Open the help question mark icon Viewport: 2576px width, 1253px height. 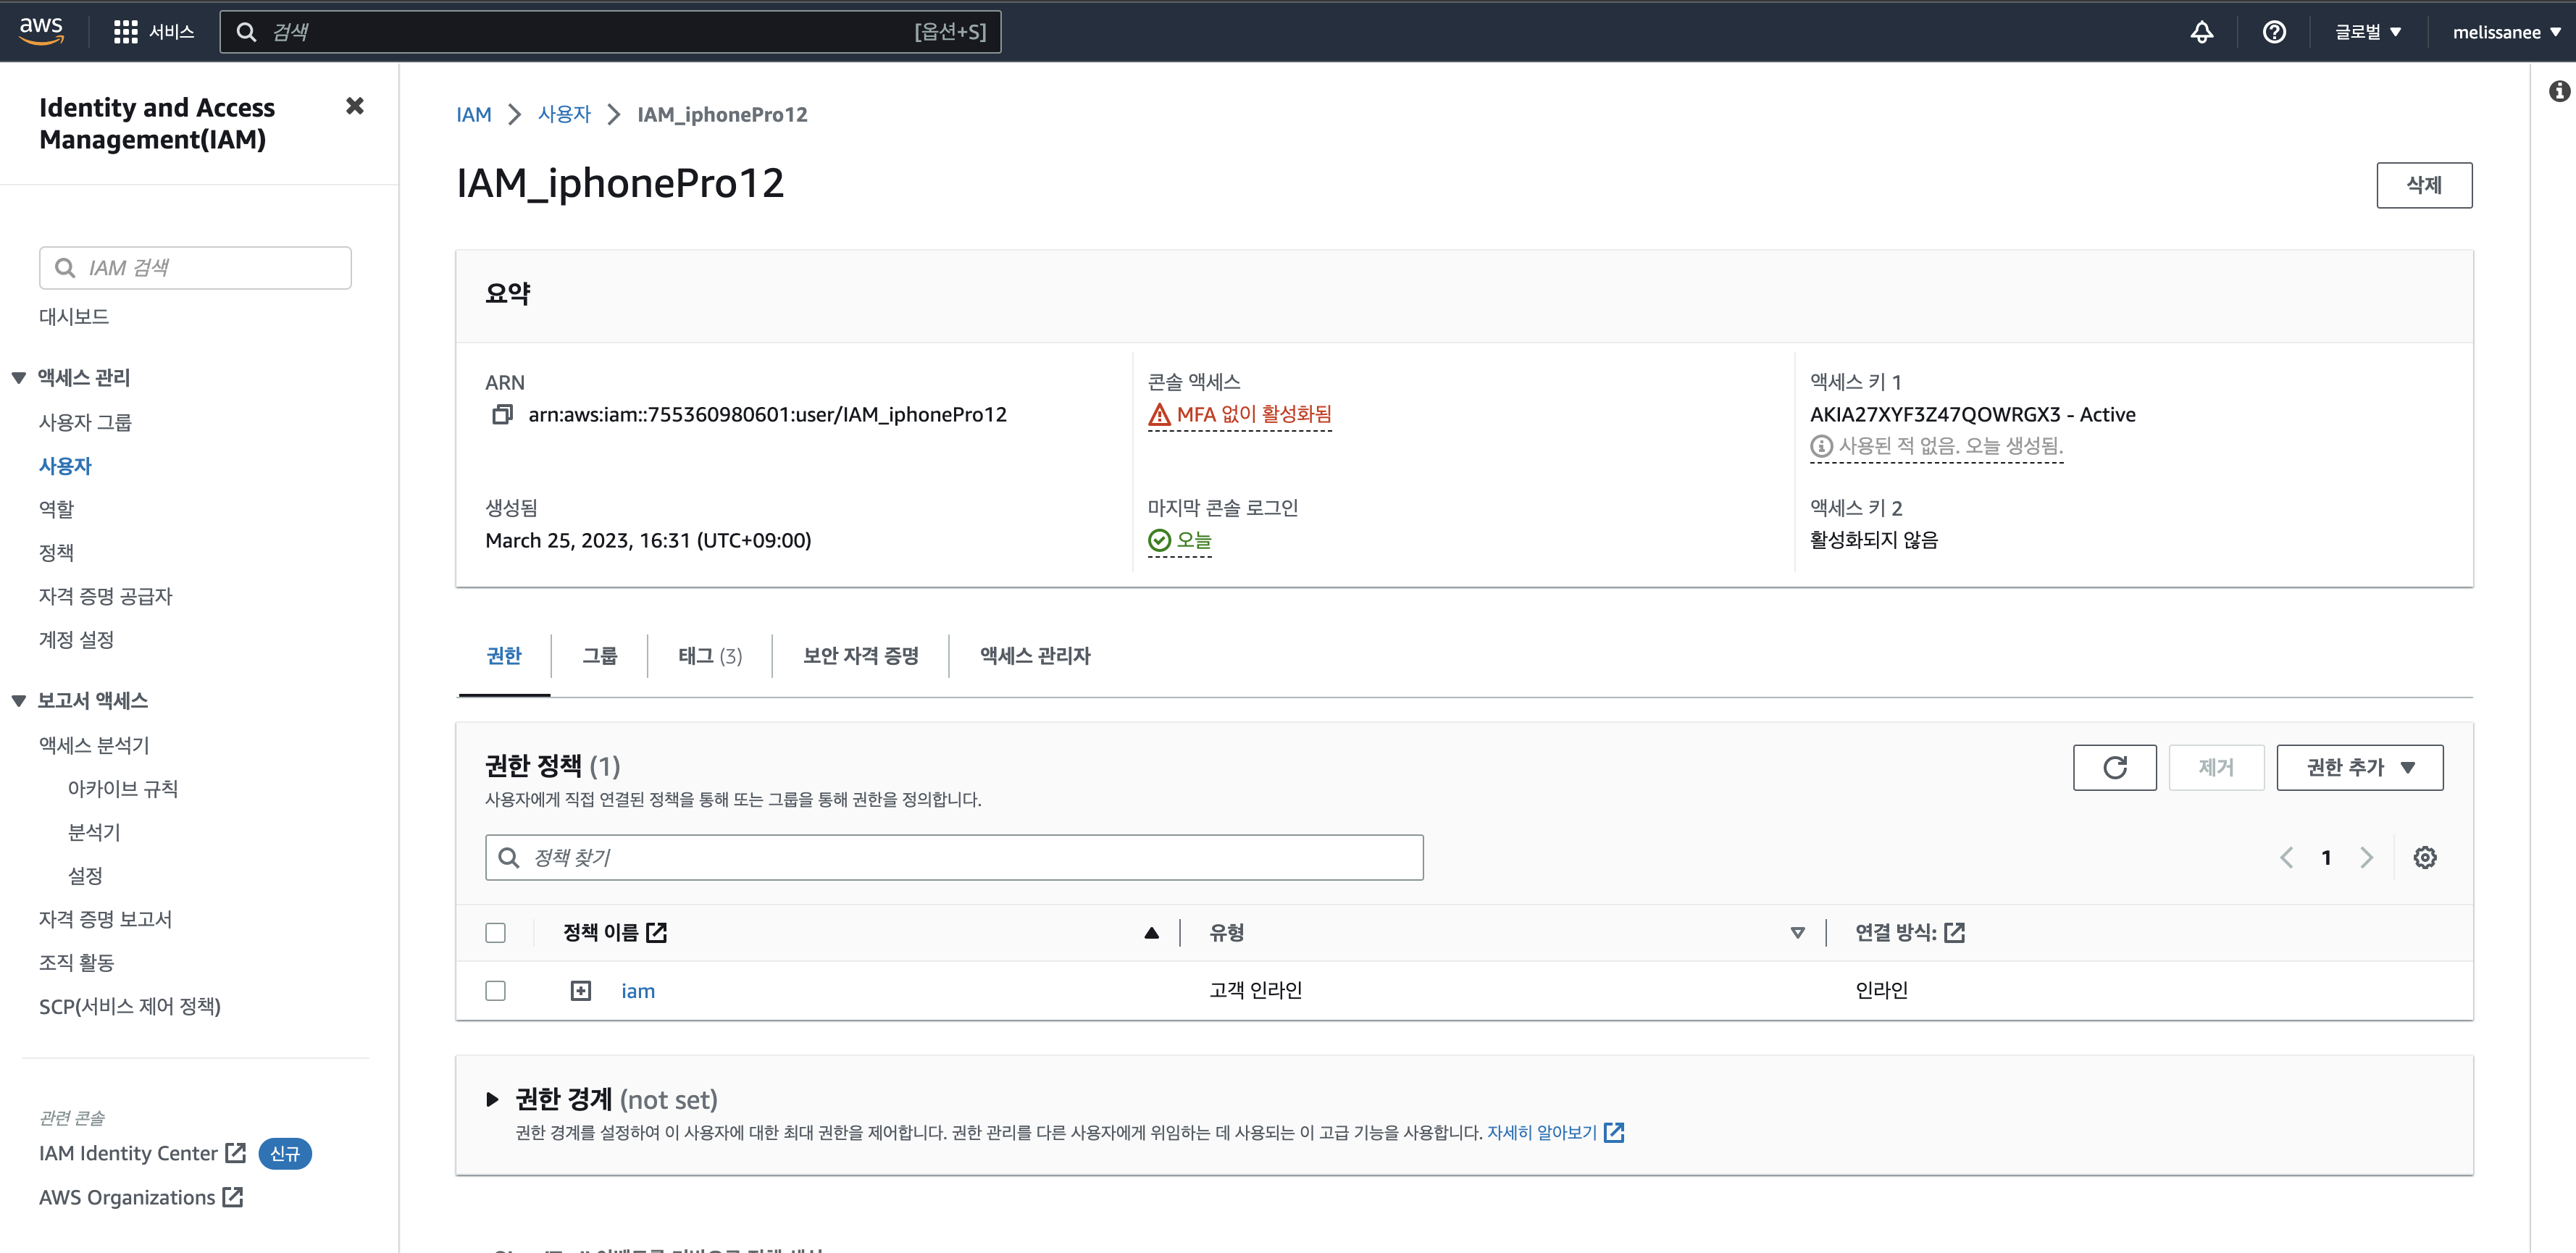coord(2274,32)
